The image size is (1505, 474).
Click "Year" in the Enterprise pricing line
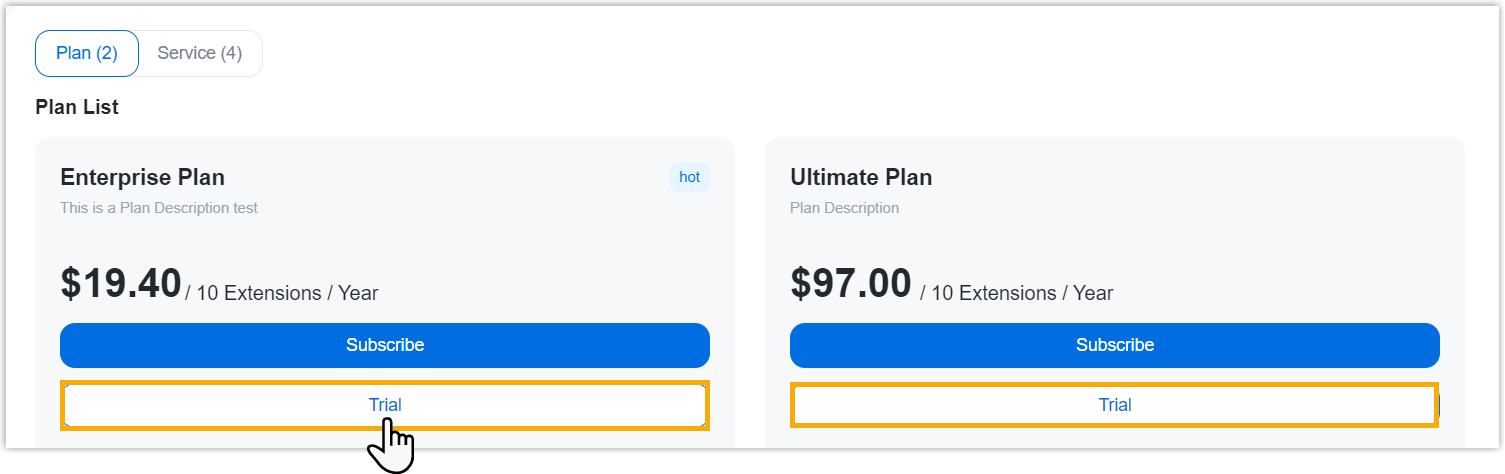(x=358, y=293)
